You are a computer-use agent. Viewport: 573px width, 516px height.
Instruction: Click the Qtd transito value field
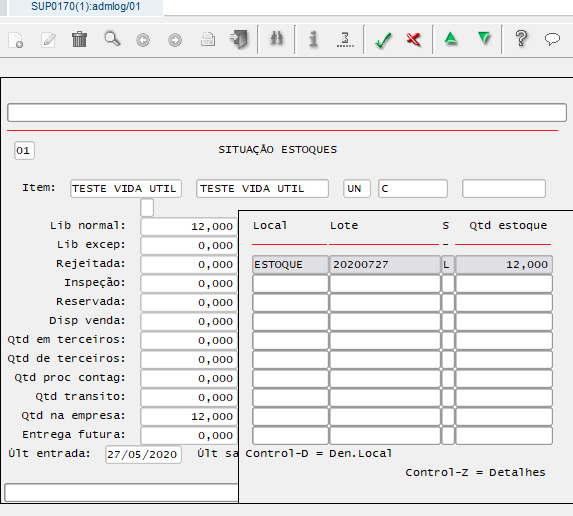point(189,398)
